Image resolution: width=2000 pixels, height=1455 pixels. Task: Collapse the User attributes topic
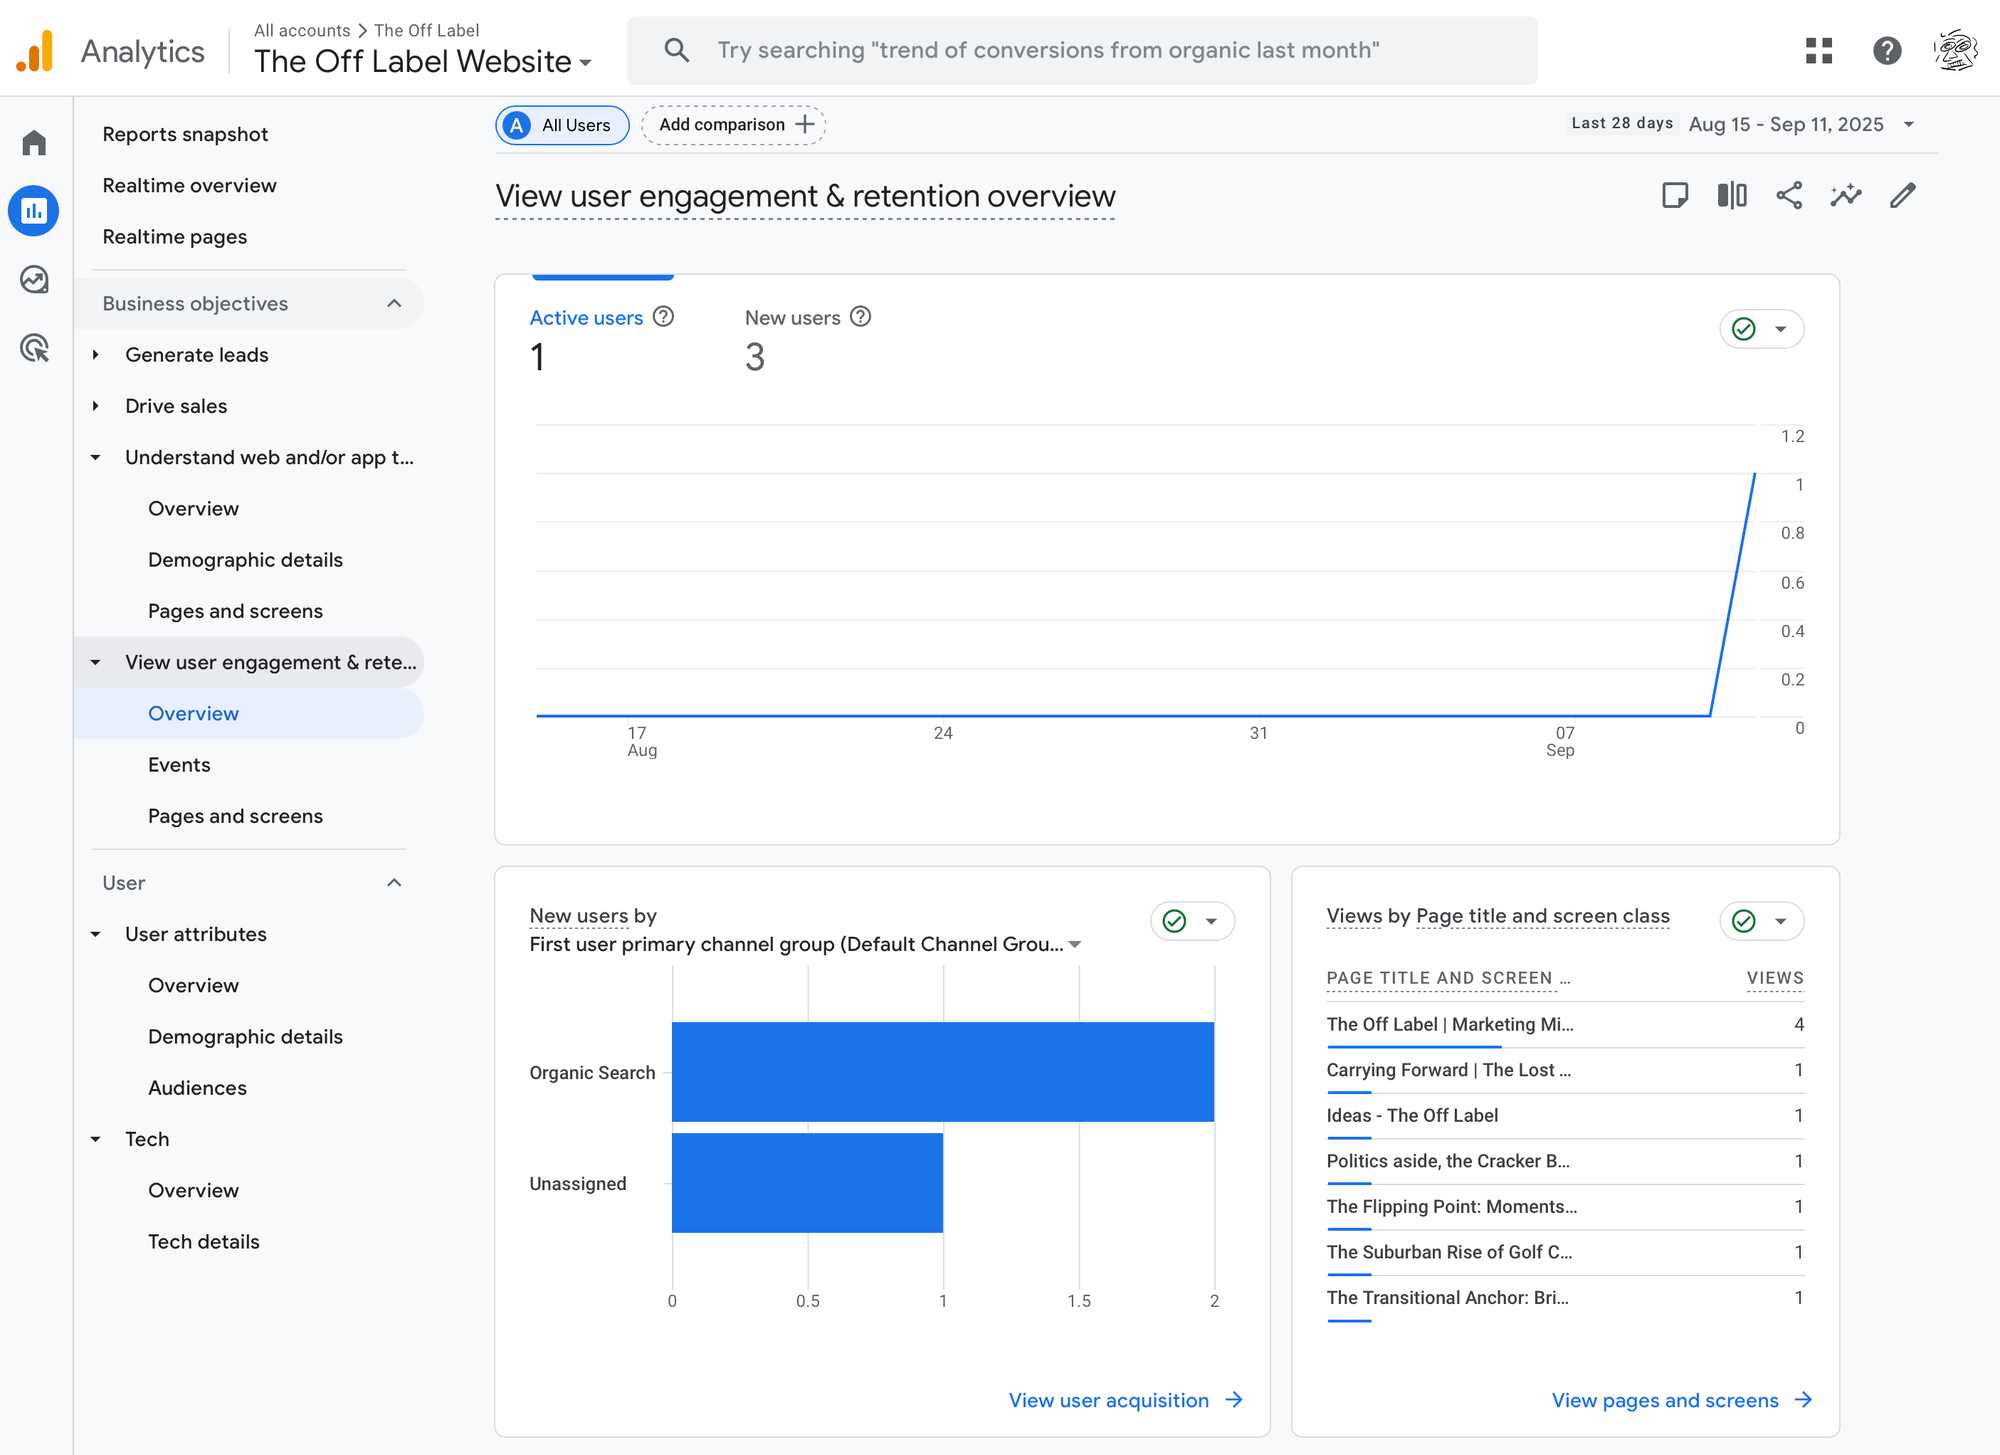coord(95,934)
